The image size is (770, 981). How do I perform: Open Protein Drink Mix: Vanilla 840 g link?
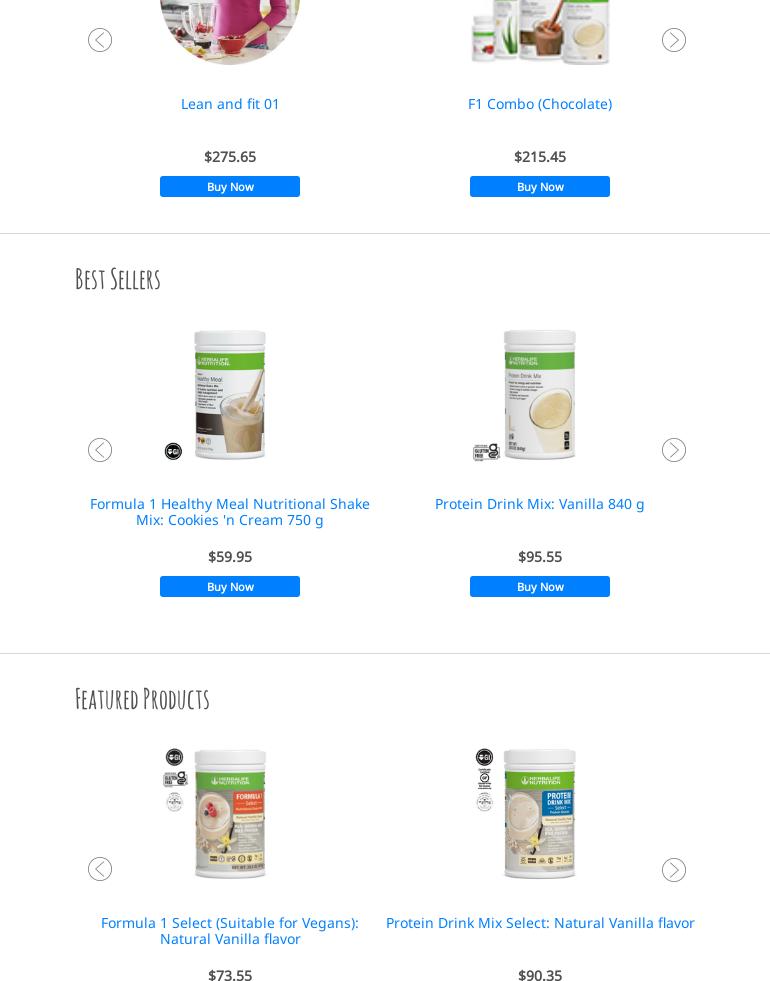coord(540,504)
